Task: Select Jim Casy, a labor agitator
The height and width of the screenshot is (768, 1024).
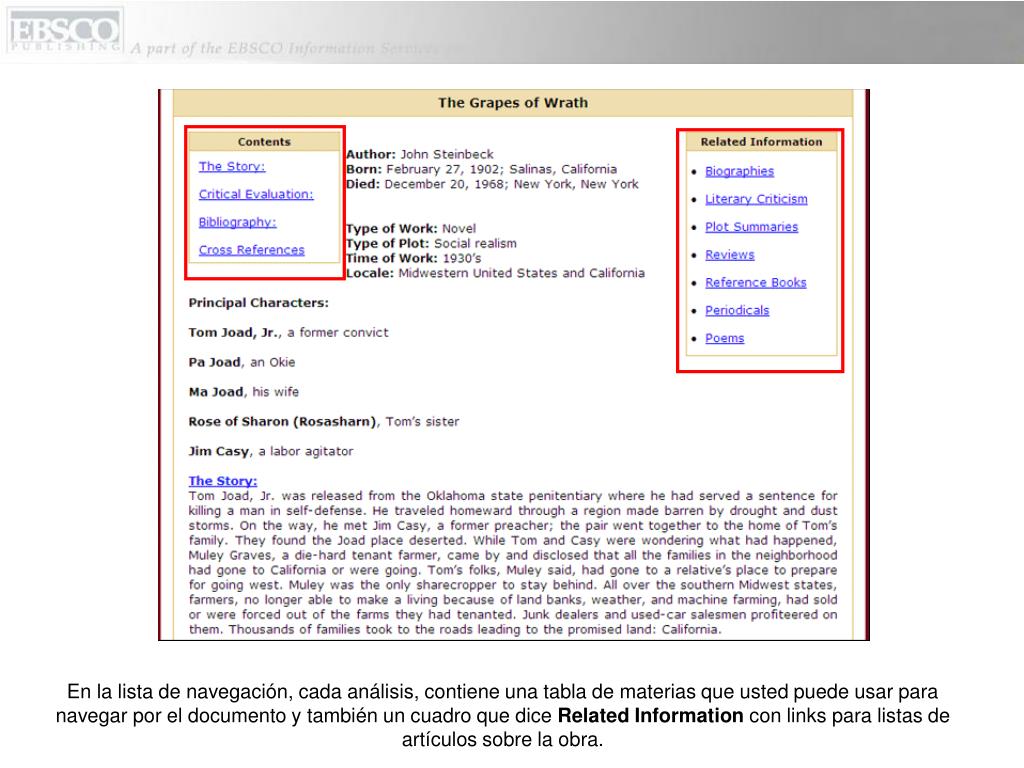Action: [270, 451]
